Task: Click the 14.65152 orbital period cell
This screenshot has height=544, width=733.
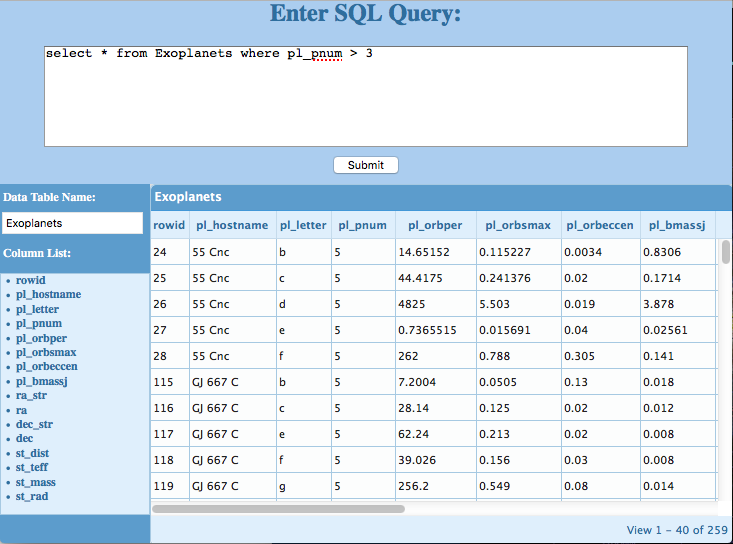Action: pyautogui.click(x=436, y=252)
